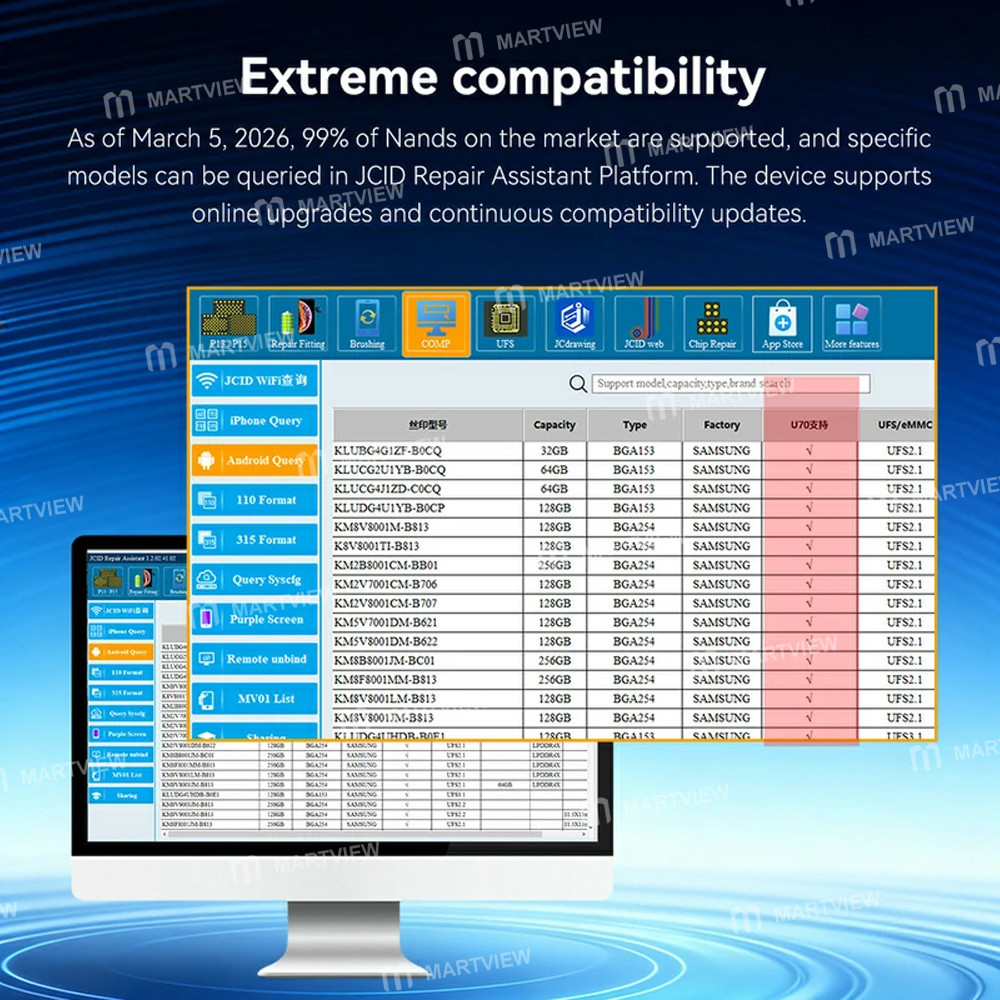Open the UFS module icon
Screen dimensions: 1000x1000
(x=505, y=323)
